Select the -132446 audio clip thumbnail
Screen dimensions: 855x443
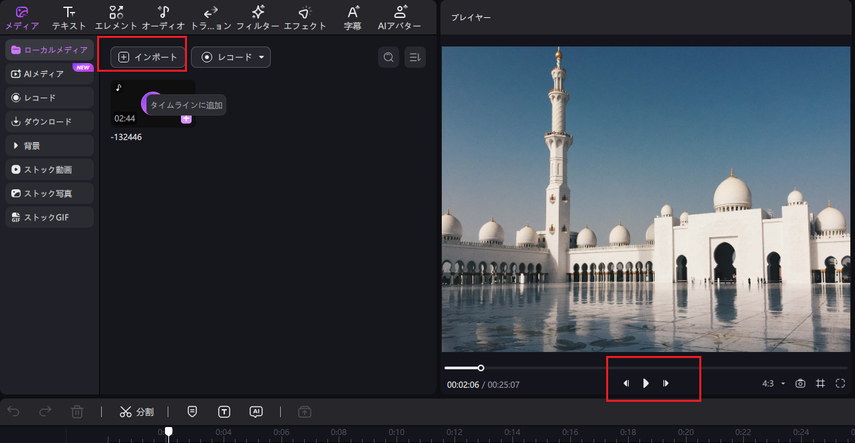153,104
